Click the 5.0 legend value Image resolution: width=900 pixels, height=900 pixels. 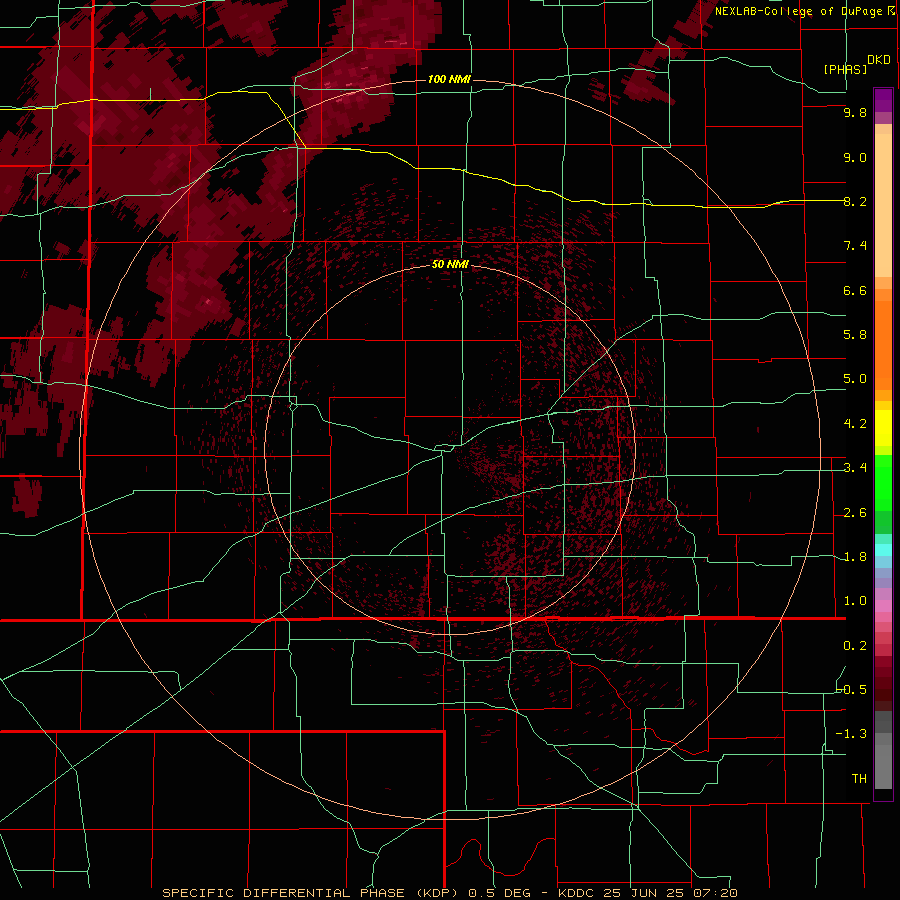tap(855, 379)
